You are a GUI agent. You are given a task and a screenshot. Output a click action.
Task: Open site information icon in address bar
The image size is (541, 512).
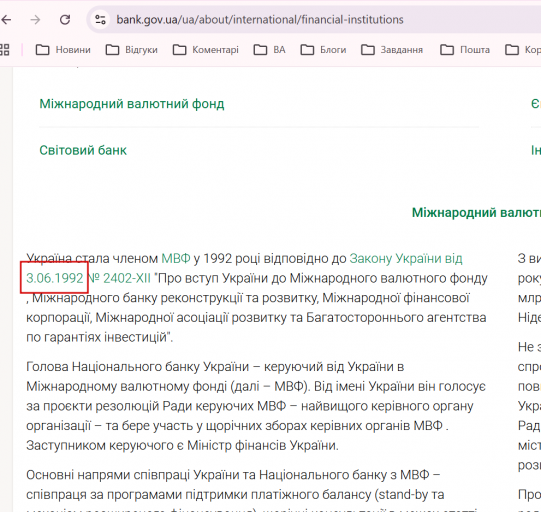click(x=100, y=20)
